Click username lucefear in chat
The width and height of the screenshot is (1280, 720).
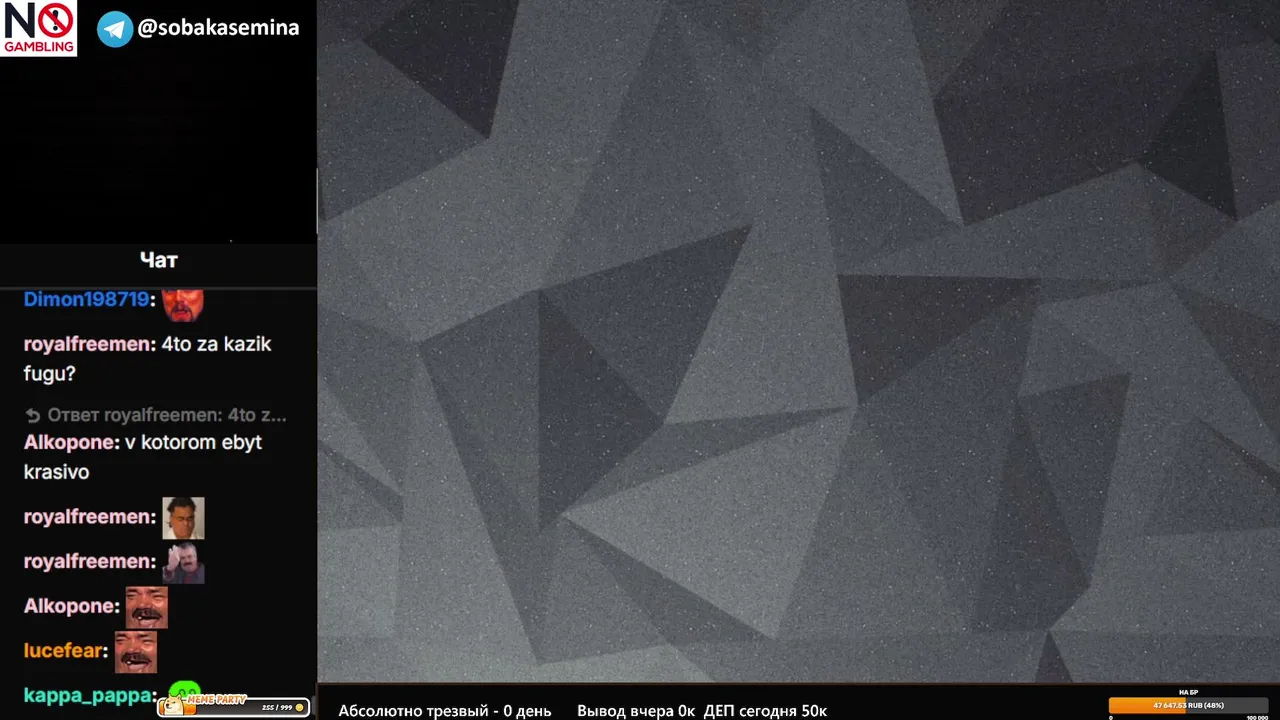click(x=63, y=651)
